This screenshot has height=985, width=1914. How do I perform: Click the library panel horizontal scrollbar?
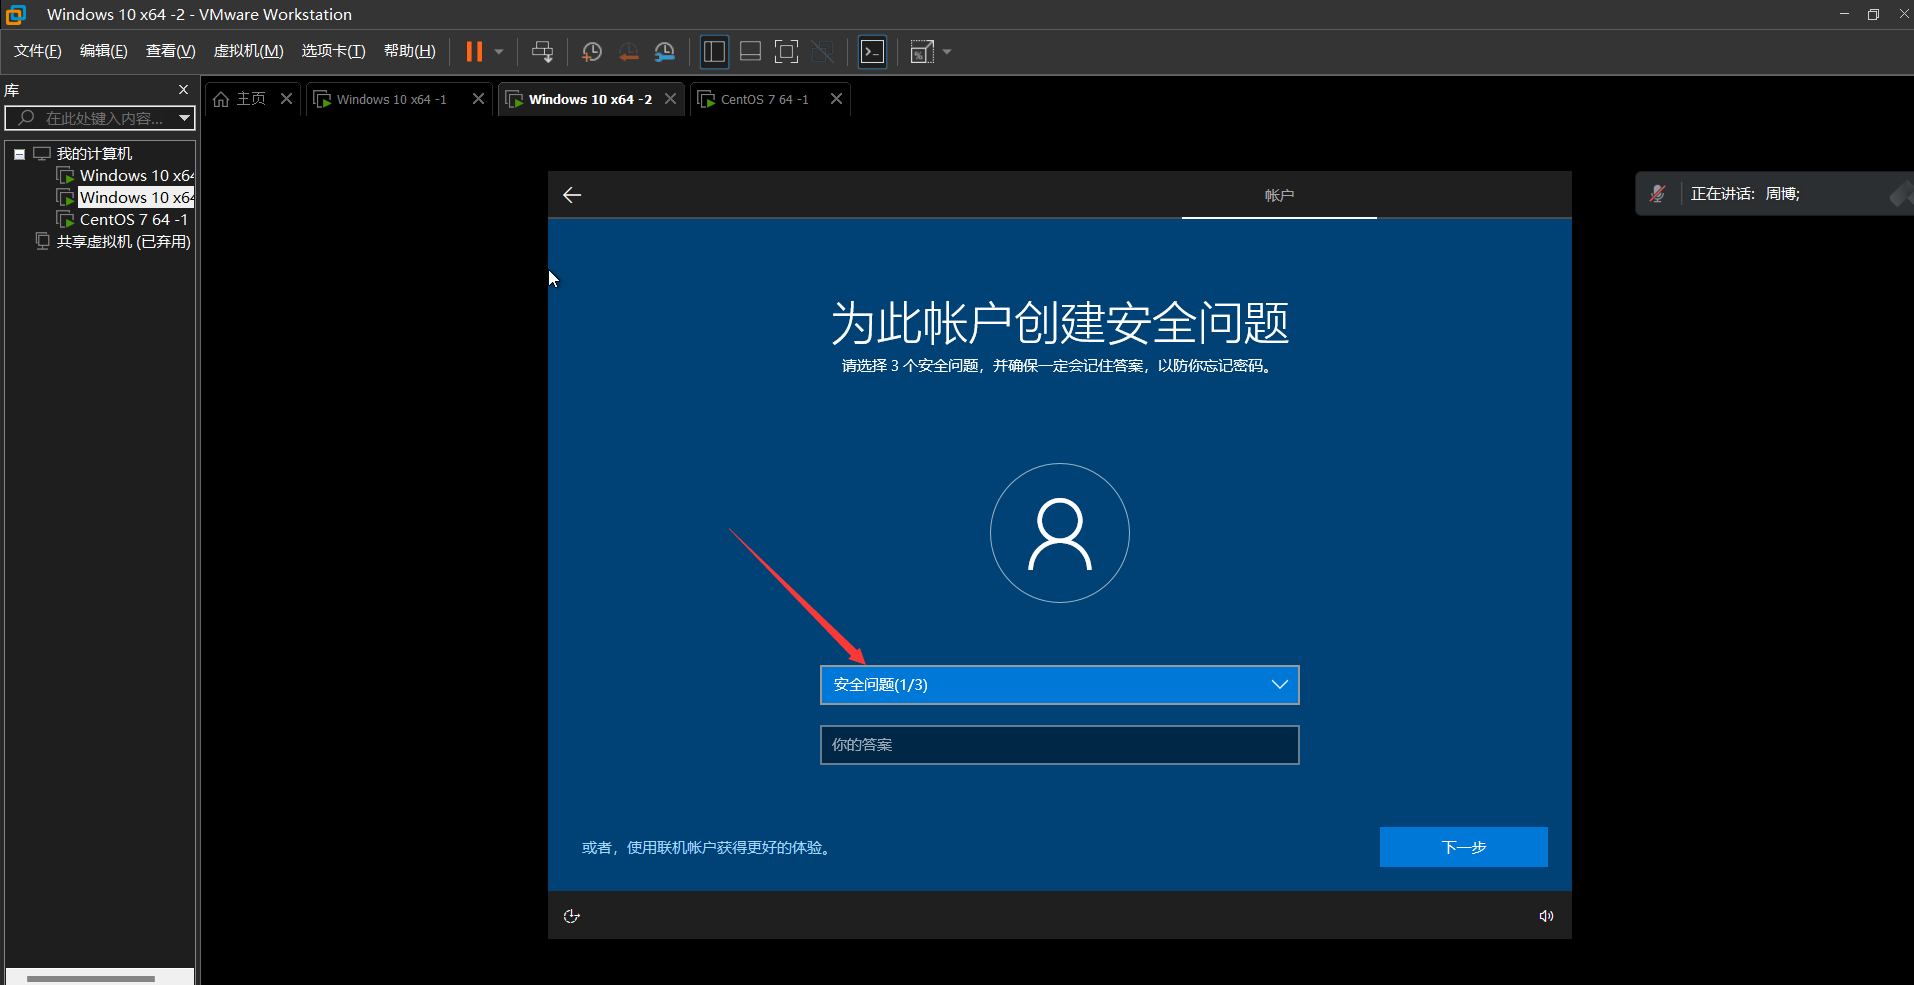coord(91,978)
